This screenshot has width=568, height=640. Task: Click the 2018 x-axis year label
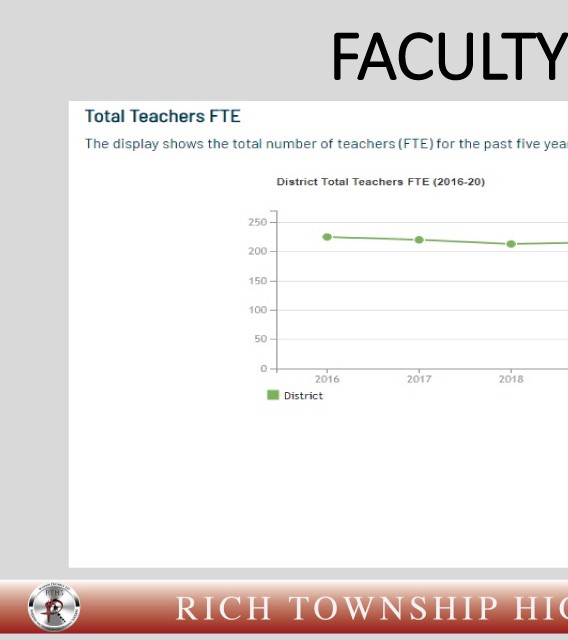[x=511, y=379]
